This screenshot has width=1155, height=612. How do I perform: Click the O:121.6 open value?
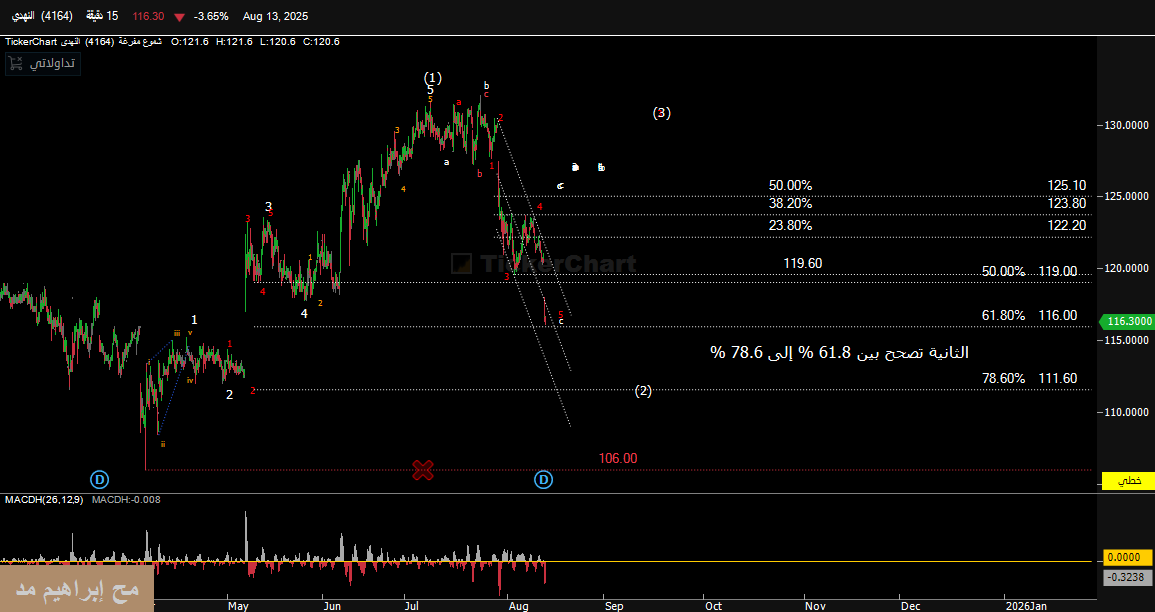(188, 42)
